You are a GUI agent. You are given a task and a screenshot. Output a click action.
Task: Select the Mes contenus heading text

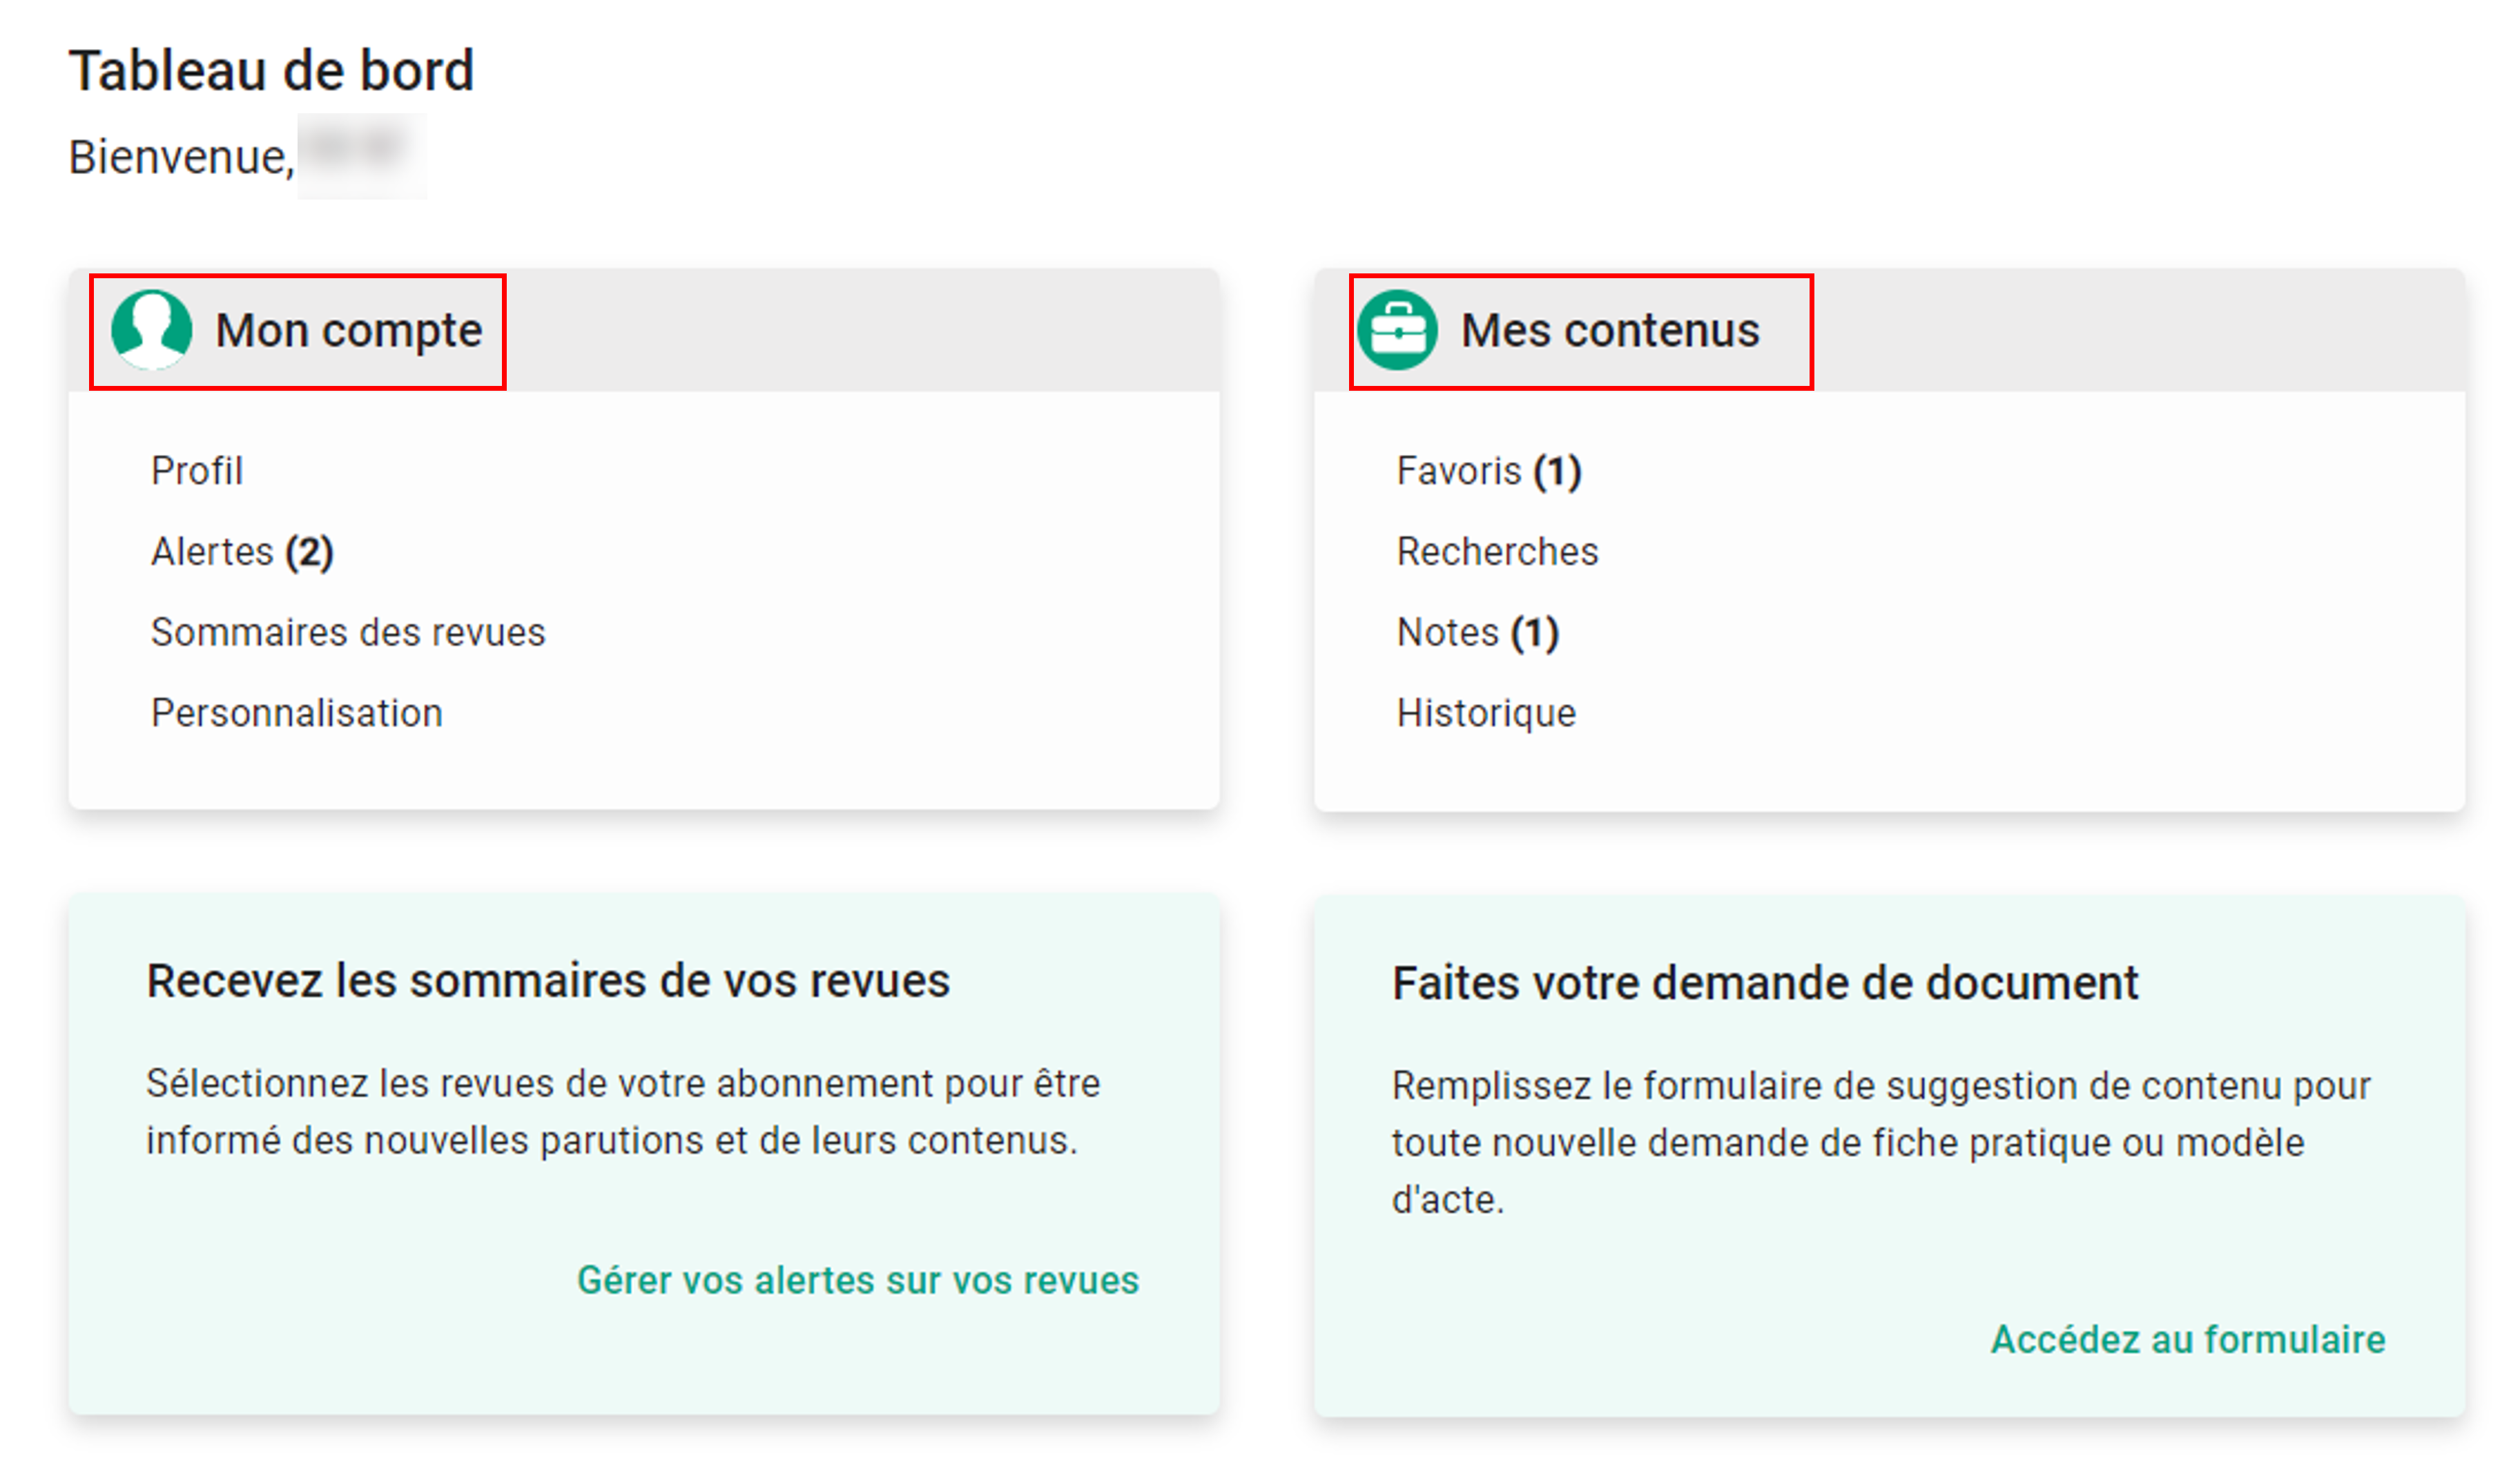(x=1609, y=330)
